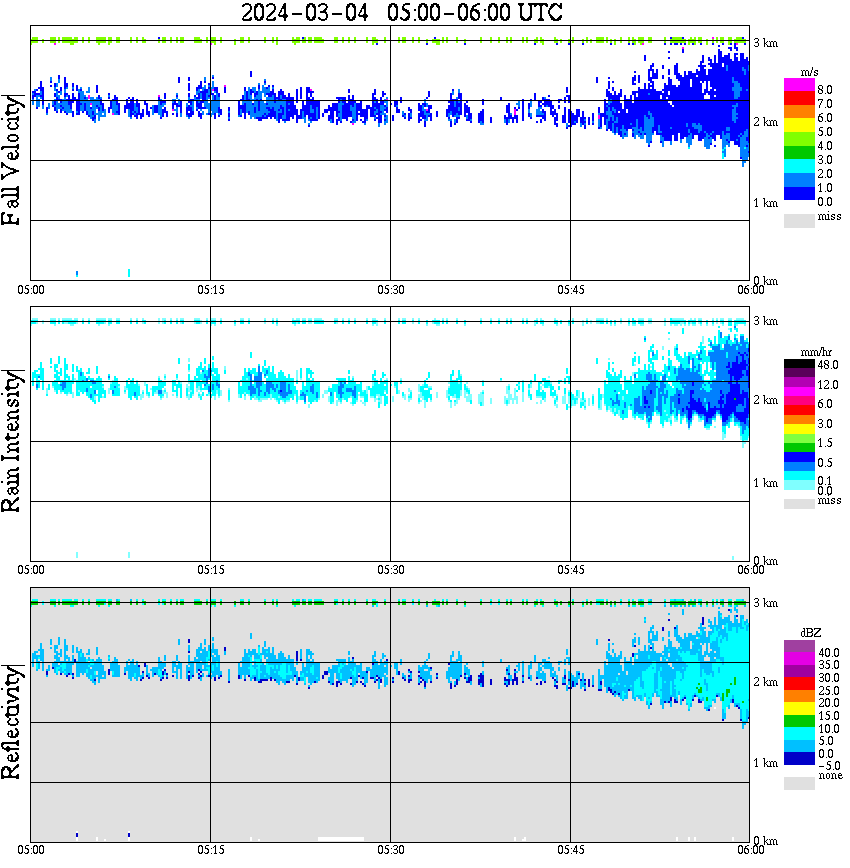Select the 40.0 dBZ legend swatch

(x=799, y=647)
